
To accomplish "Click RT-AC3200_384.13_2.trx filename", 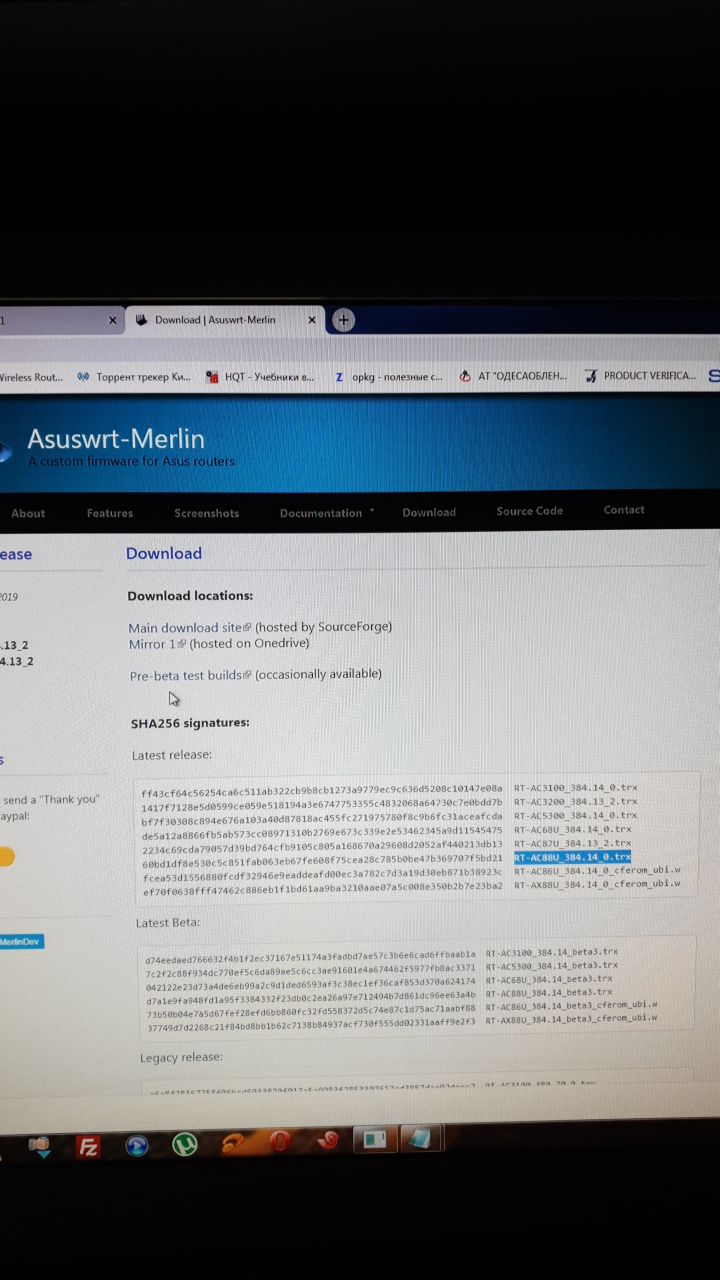I will pos(575,802).
